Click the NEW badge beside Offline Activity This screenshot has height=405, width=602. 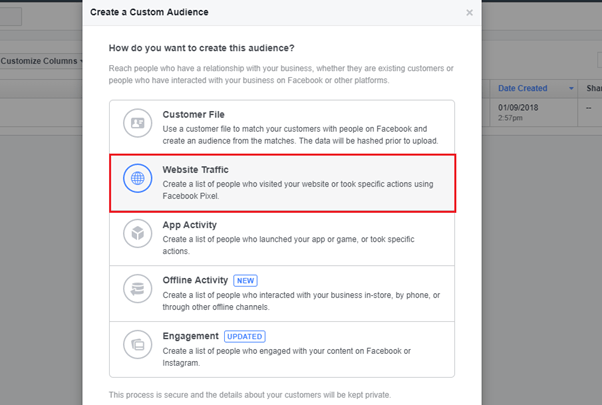(245, 281)
